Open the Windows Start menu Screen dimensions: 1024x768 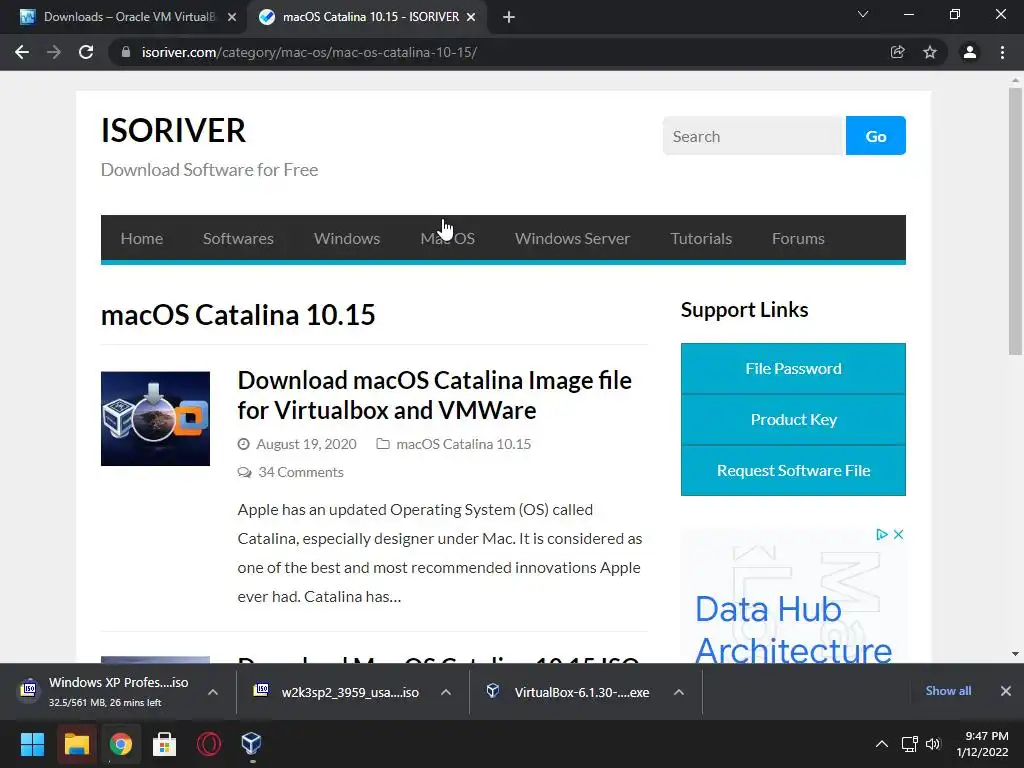click(x=32, y=744)
